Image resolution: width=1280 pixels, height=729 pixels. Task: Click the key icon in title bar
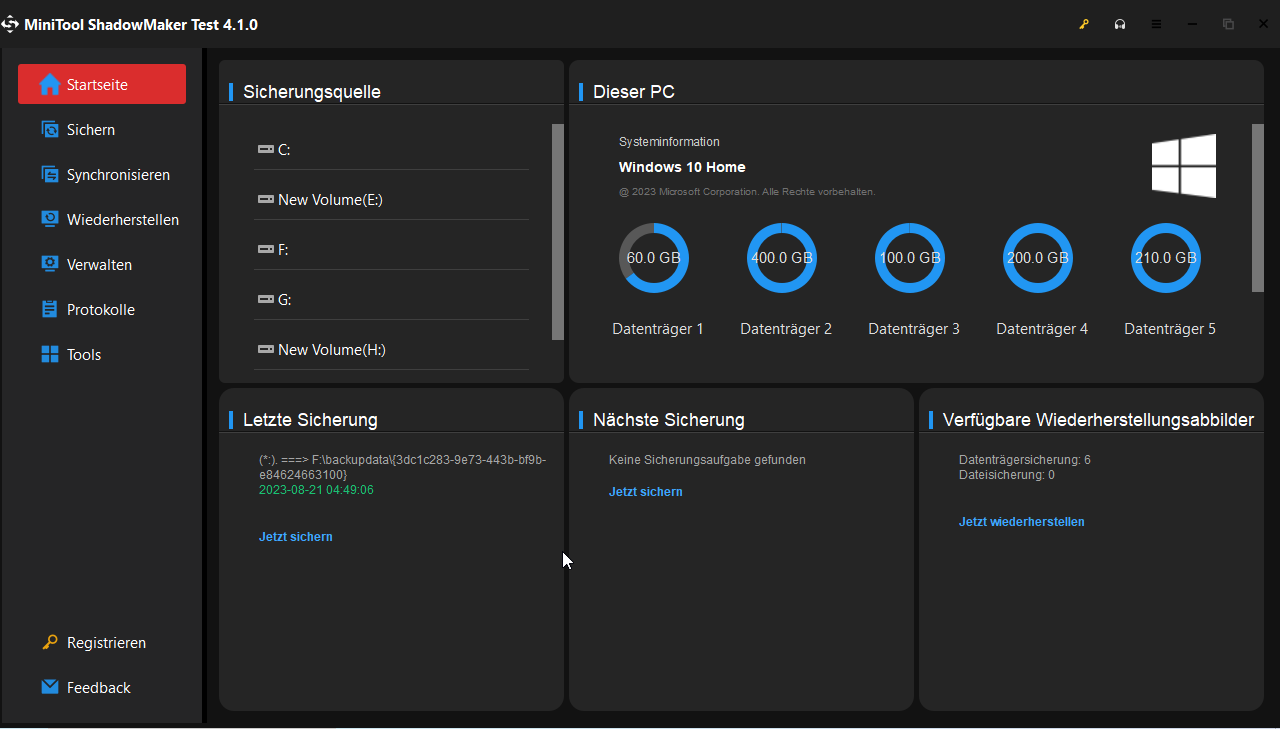pos(1084,24)
